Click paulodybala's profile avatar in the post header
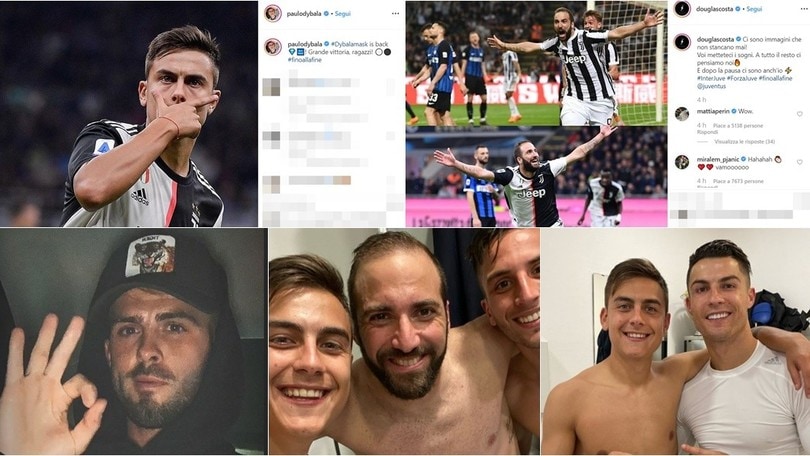The image size is (810, 456). [273, 13]
